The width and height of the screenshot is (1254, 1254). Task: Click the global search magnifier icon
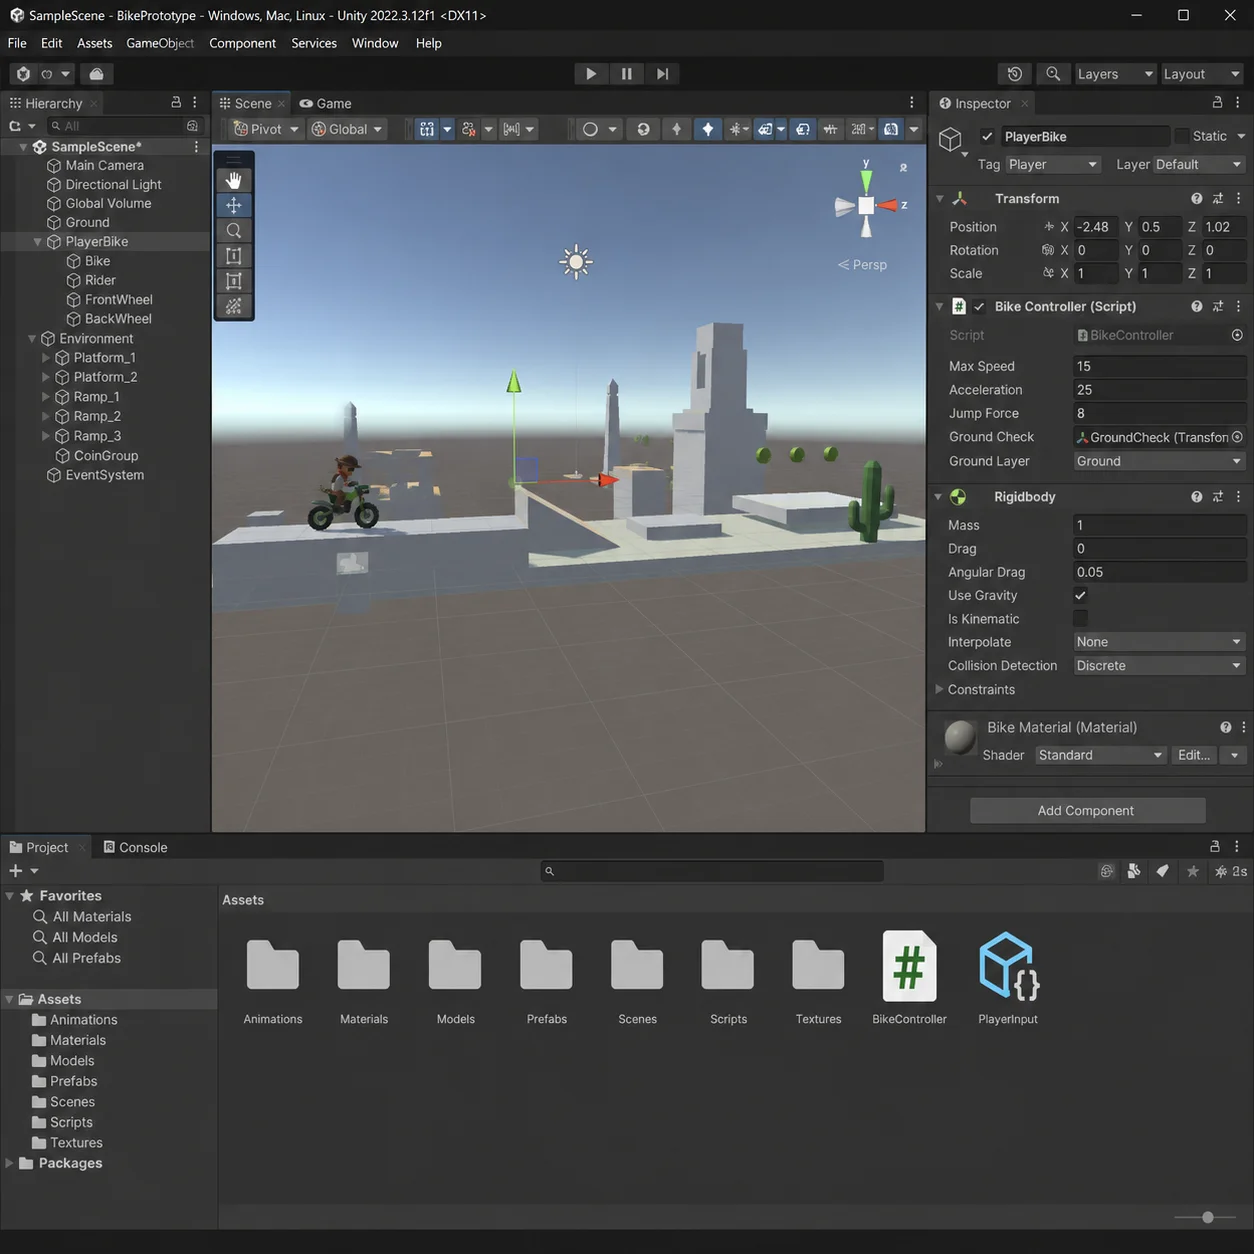[x=1053, y=74]
